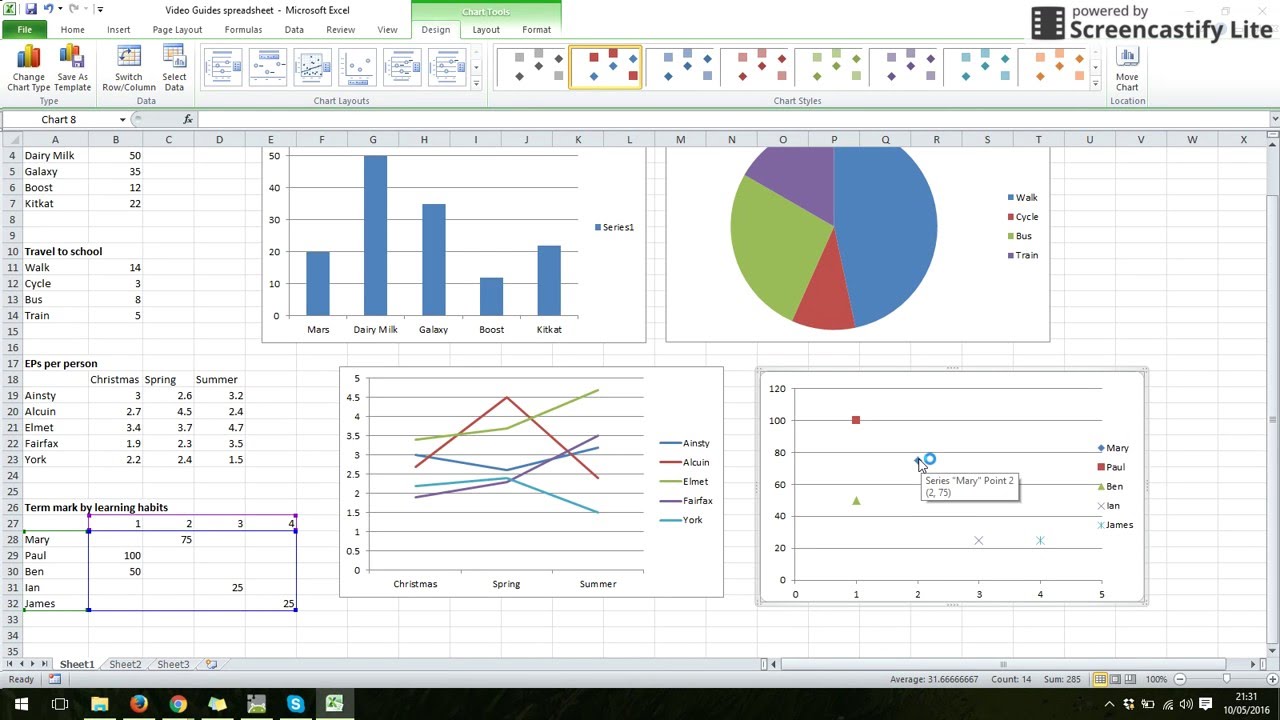This screenshot has height=720, width=1280.
Task: Apply the second chart layout thumbnail
Action: coord(268,67)
